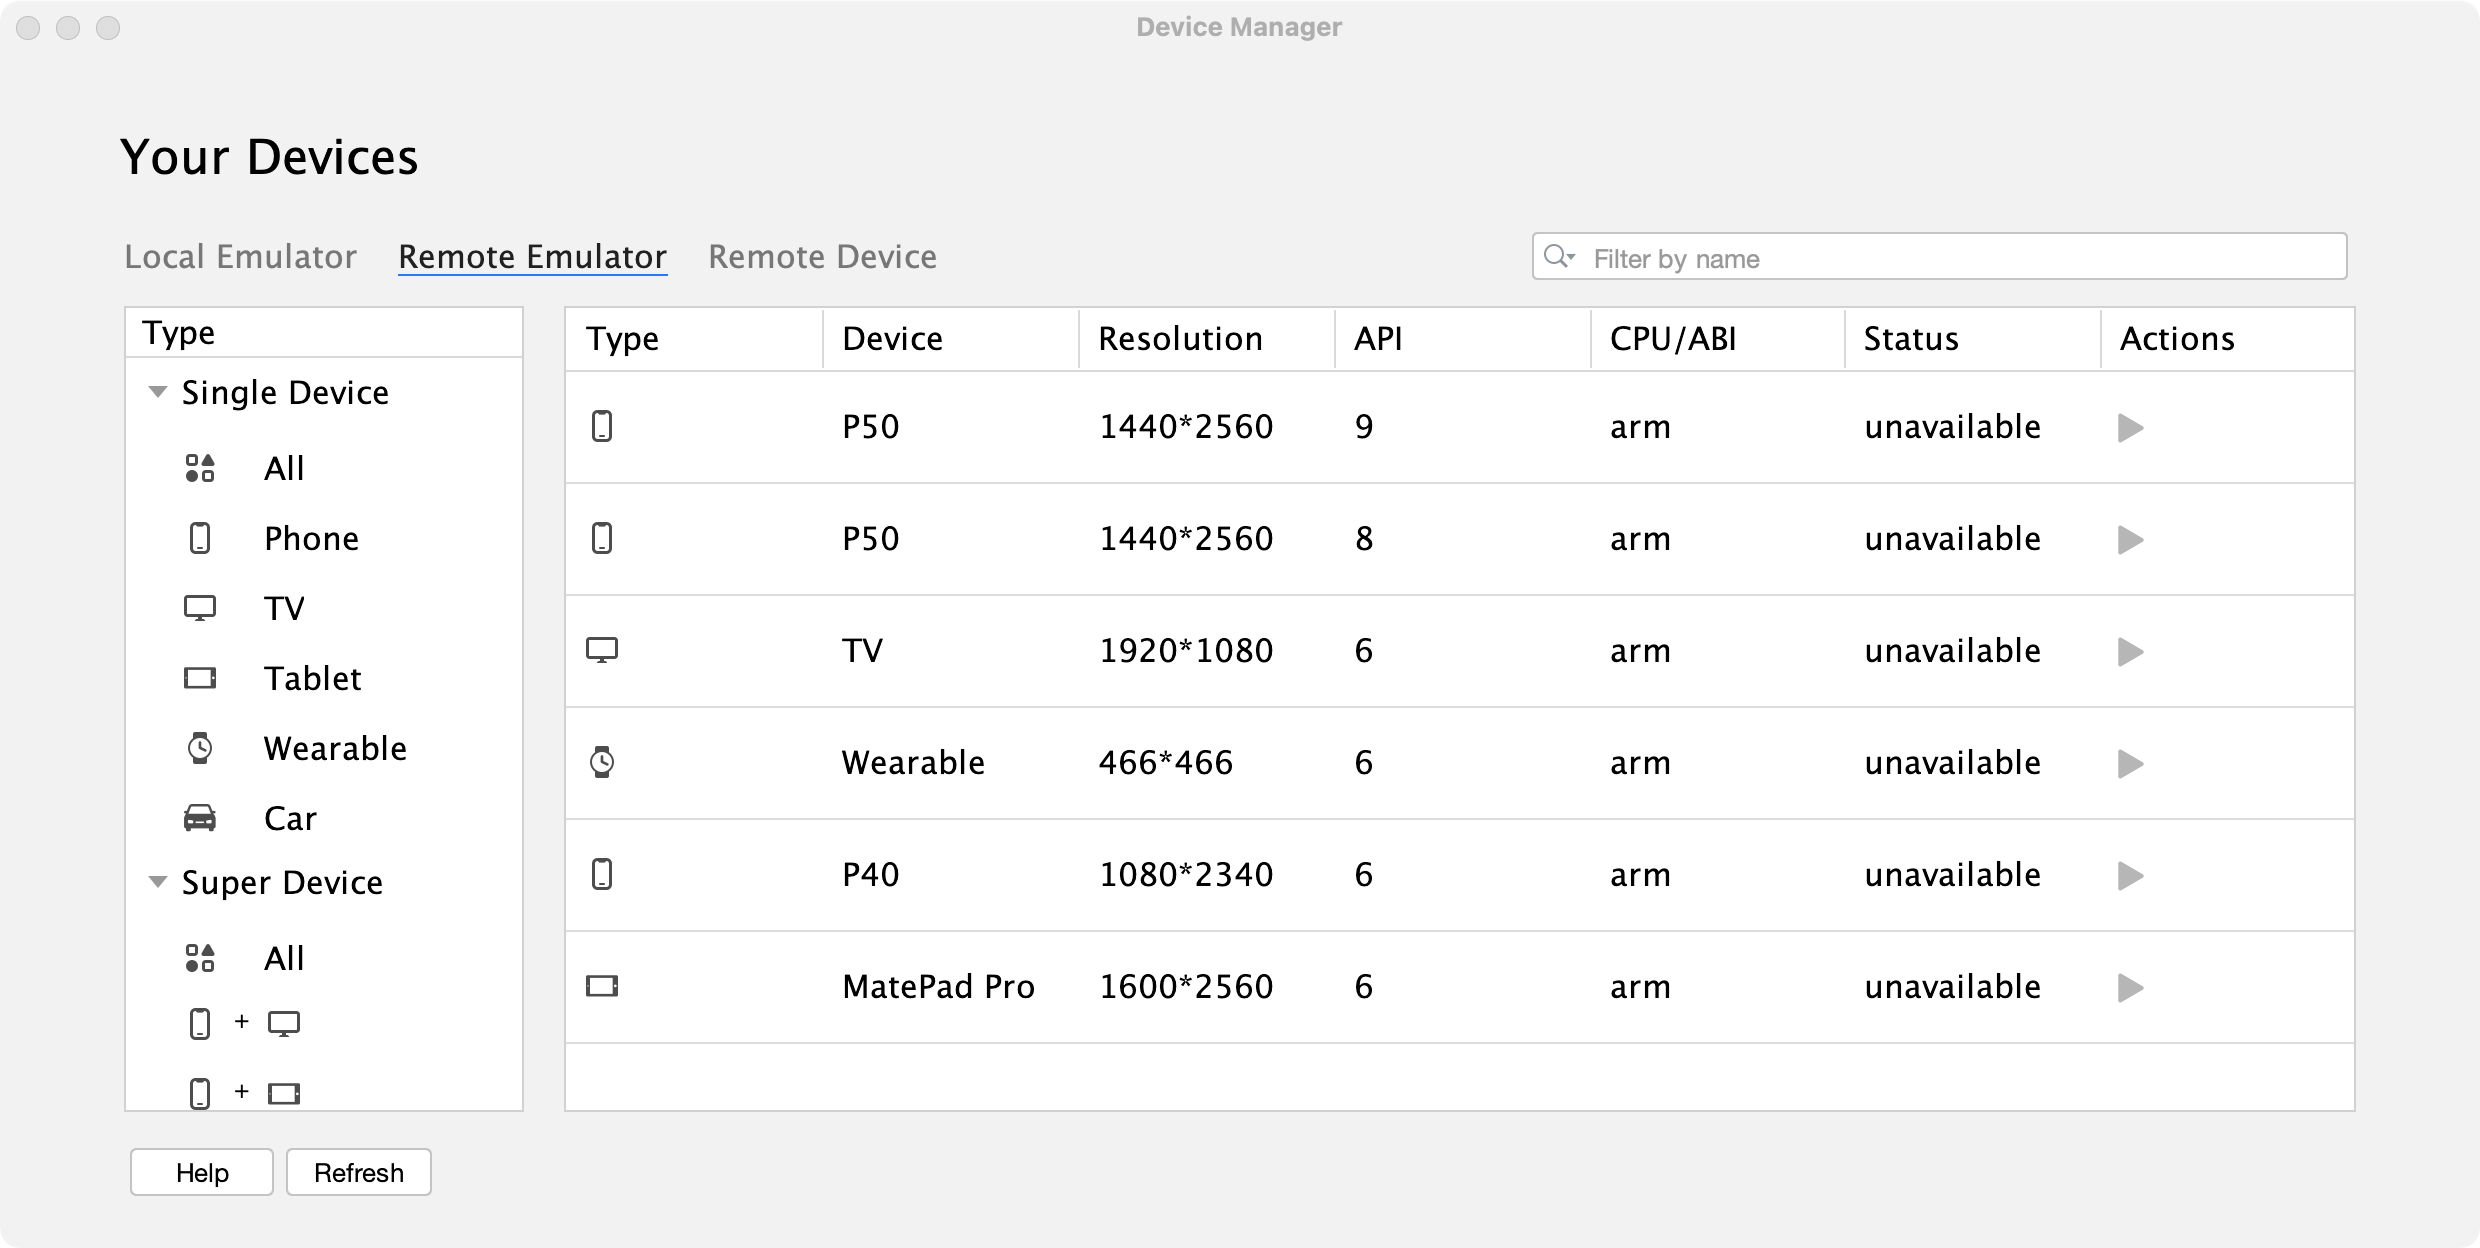The image size is (2480, 1248).
Task: Click phone icon in P50 API 9 row
Action: (x=602, y=427)
